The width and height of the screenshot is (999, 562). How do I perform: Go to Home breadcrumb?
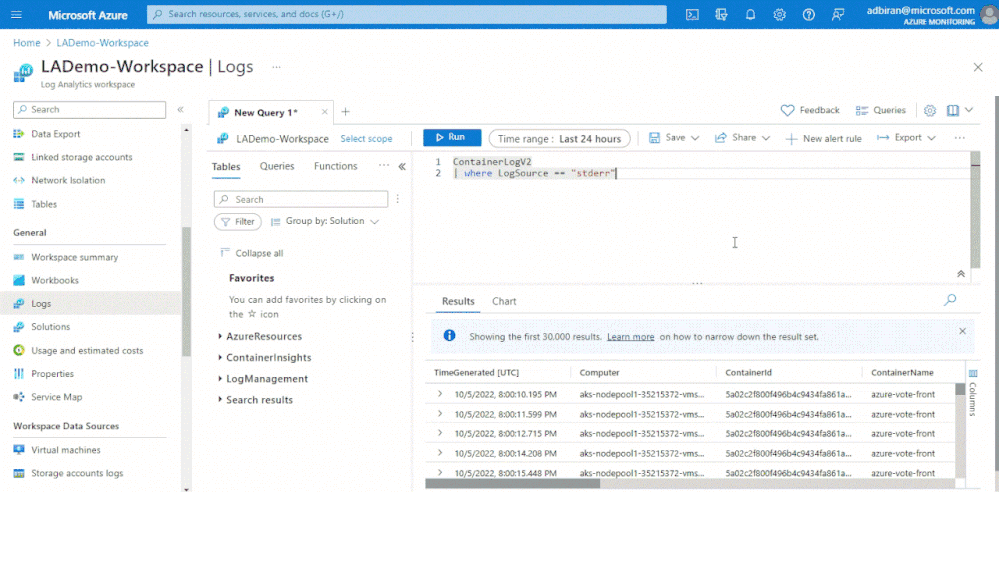pyautogui.click(x=27, y=43)
